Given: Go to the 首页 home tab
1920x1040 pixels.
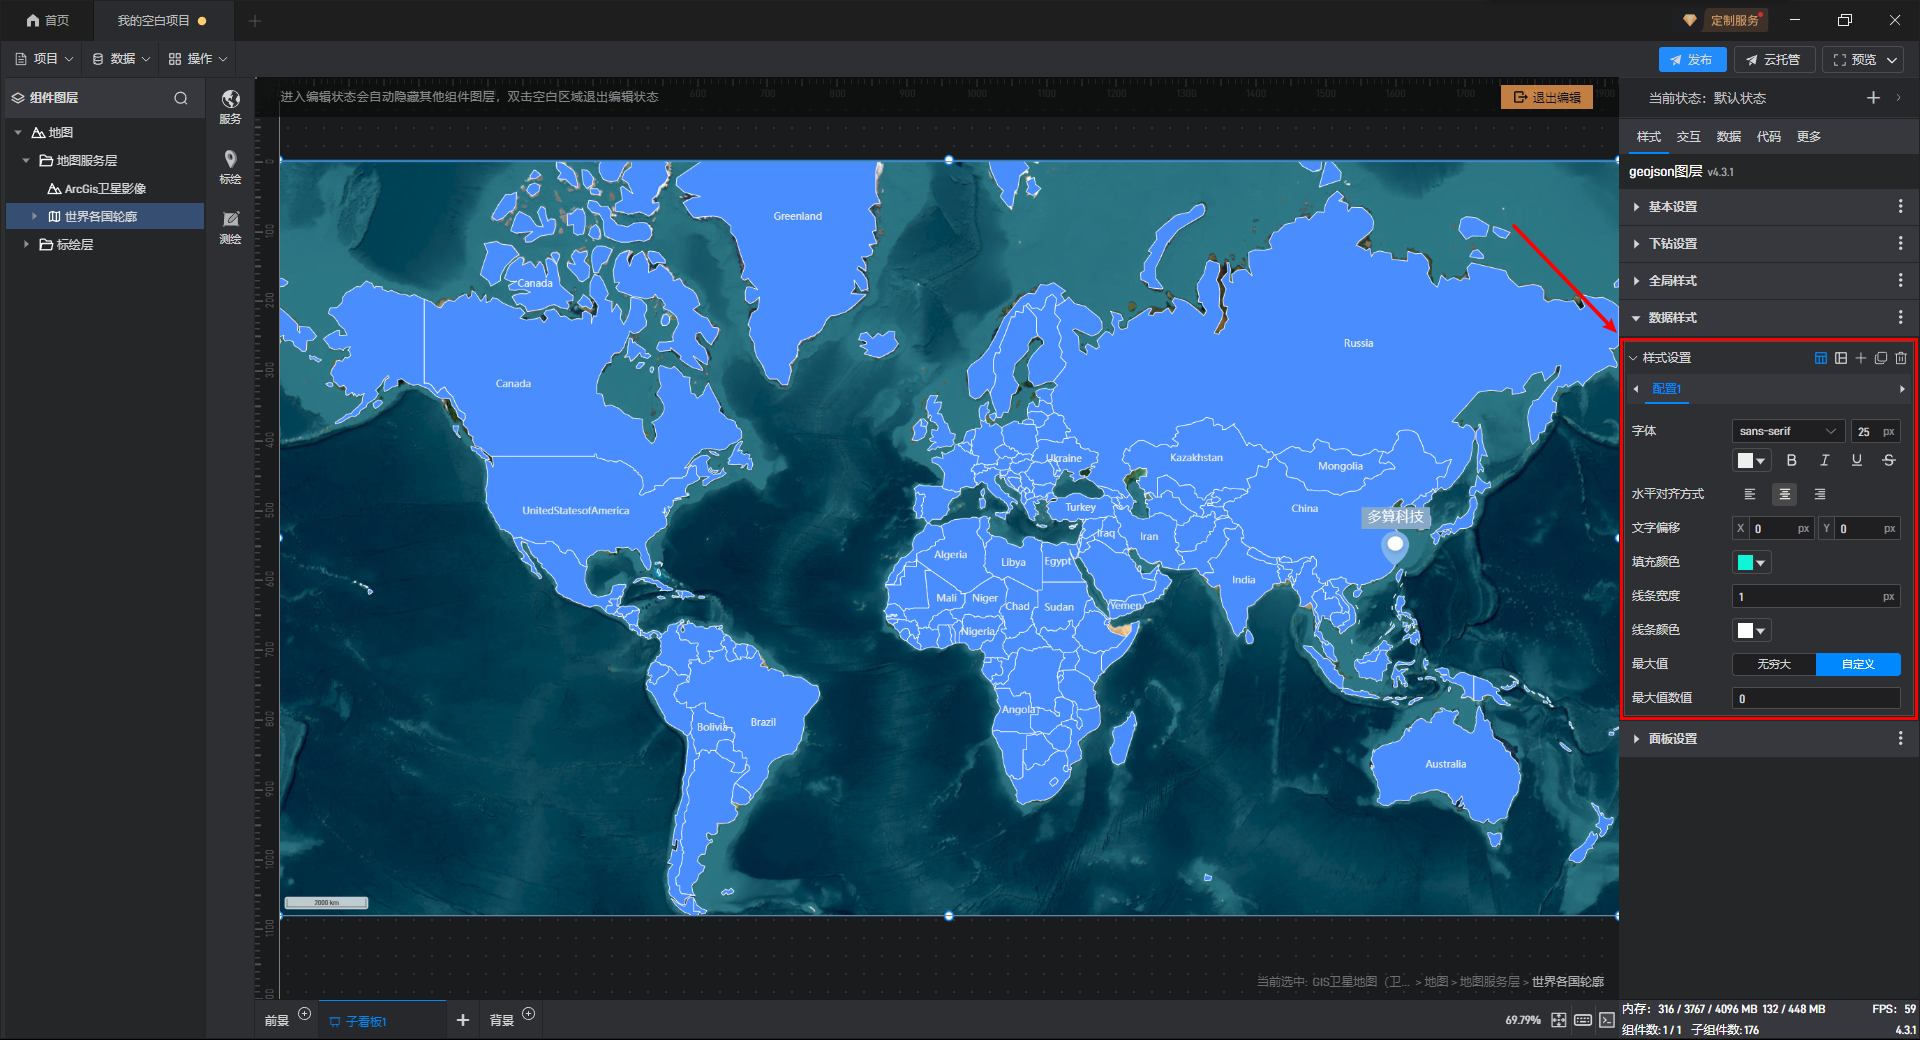Looking at the screenshot, I should click(48, 20).
